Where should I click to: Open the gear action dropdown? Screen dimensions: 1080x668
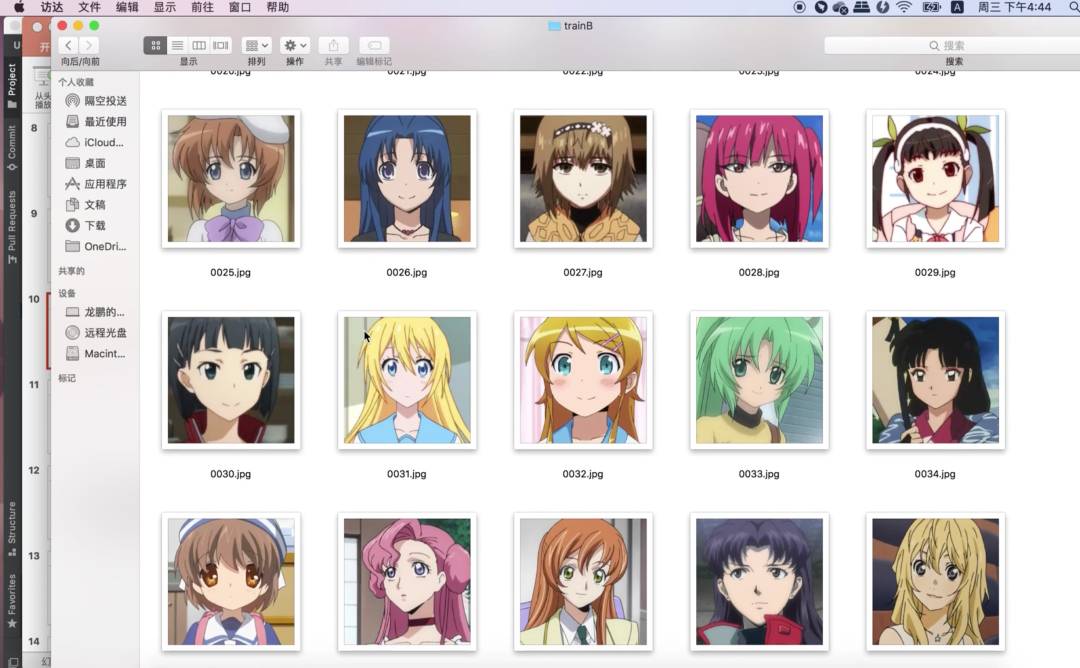(295, 45)
